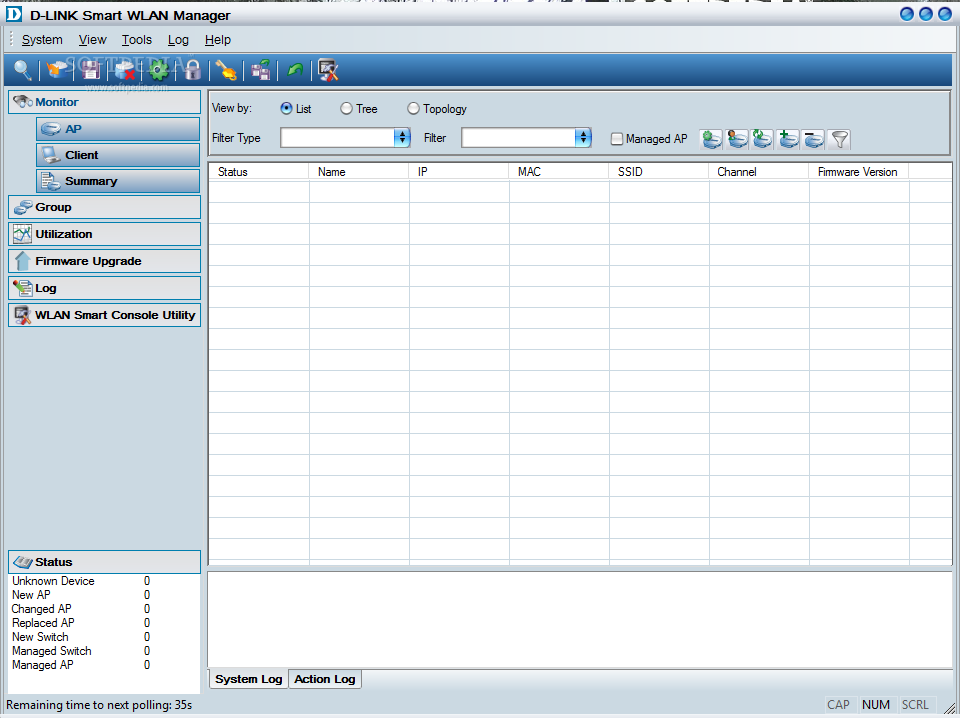Click the AP refresh icon with green arrows
The image size is (960, 718).
click(x=762, y=139)
